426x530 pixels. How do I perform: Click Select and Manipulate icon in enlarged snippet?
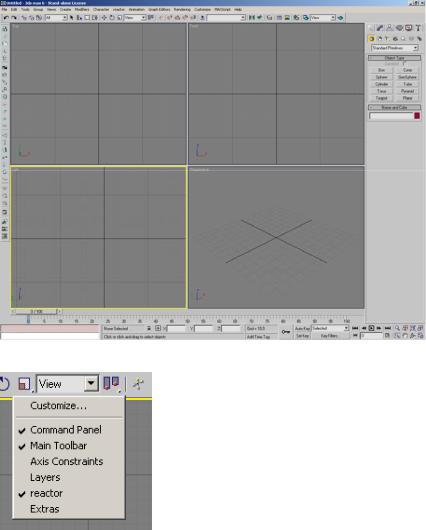pos(138,384)
